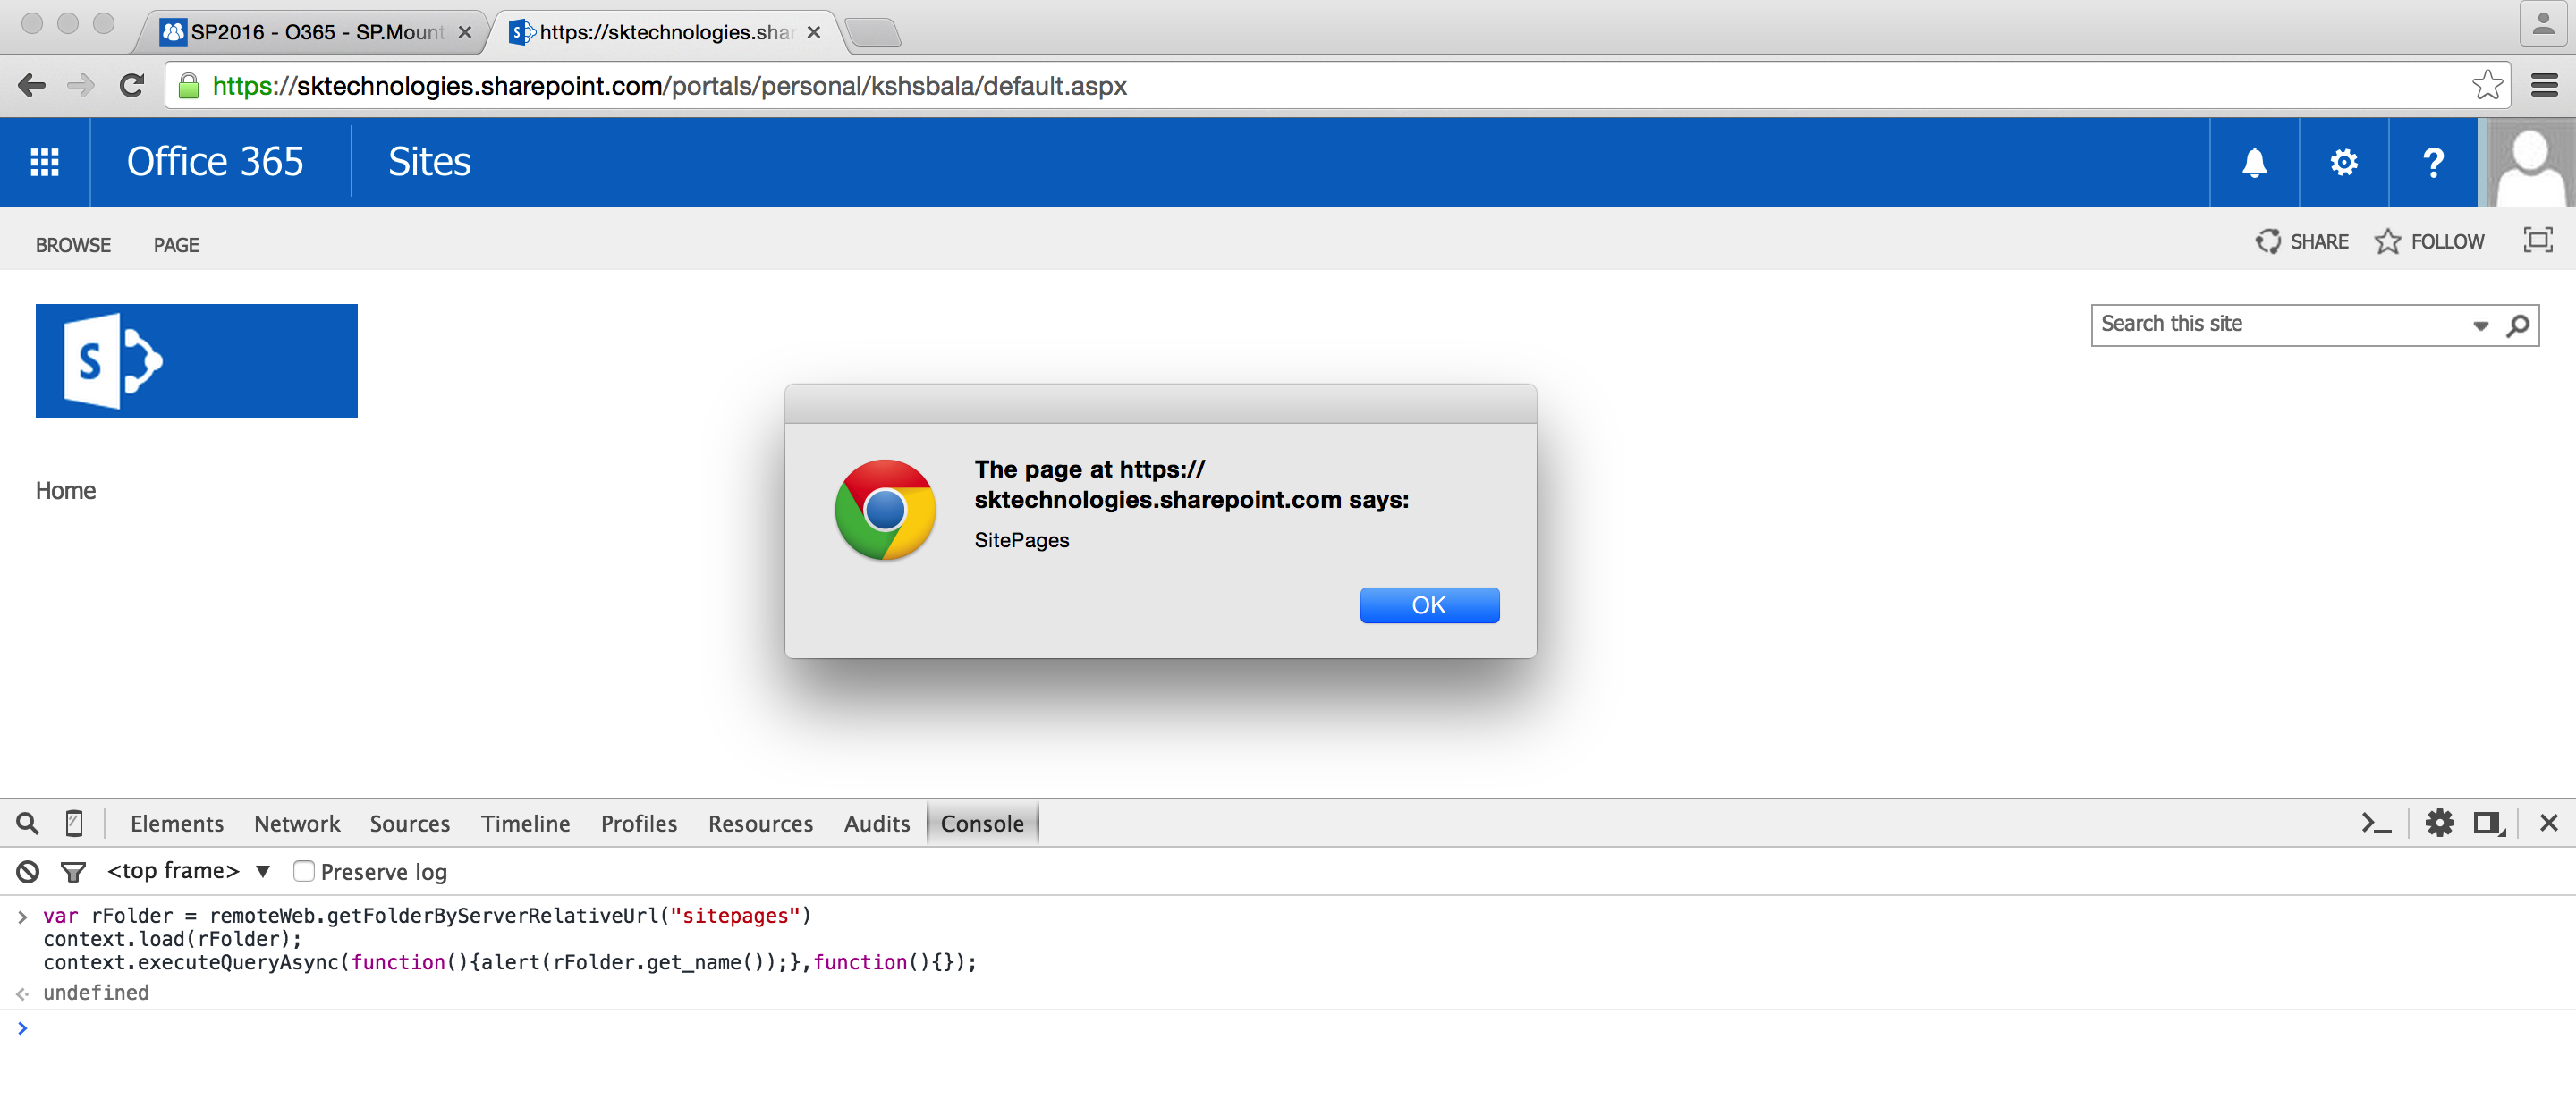Open the console filter funnel
Viewport: 2576px width, 1116px height.
click(x=73, y=872)
